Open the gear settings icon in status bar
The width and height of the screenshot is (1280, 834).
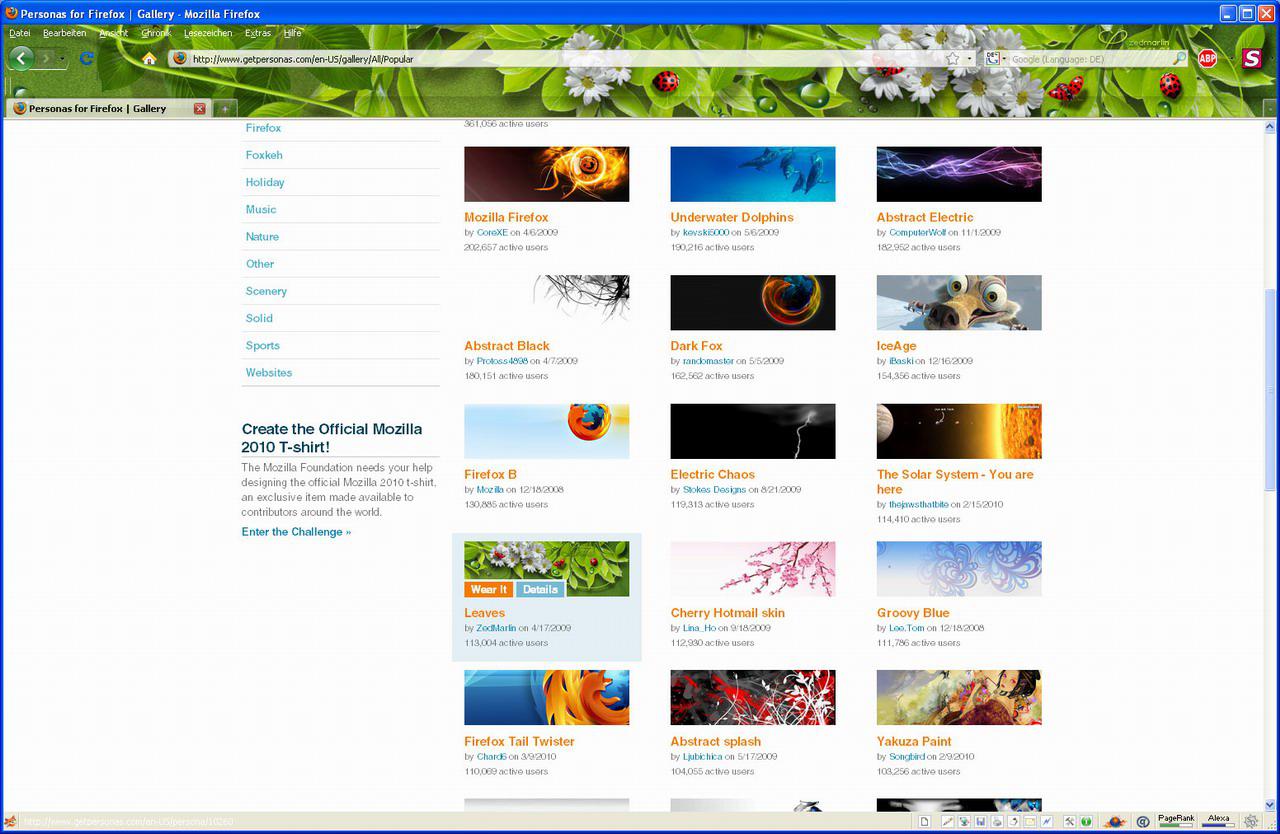point(1250,822)
